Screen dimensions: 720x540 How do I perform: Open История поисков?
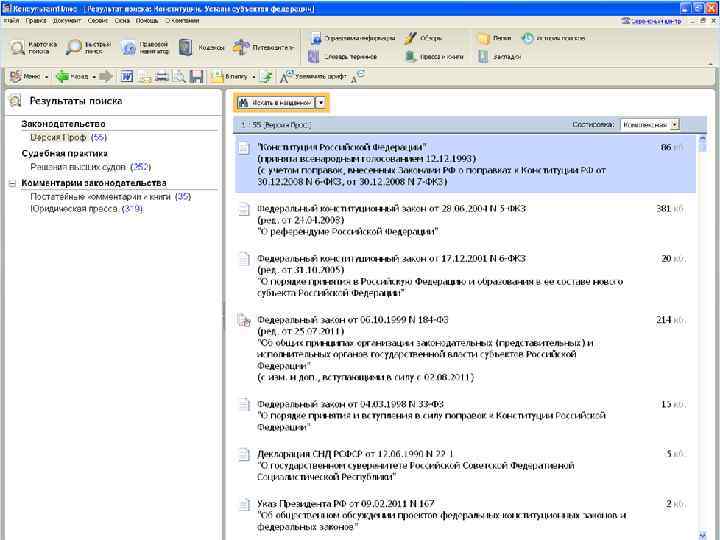(x=554, y=38)
